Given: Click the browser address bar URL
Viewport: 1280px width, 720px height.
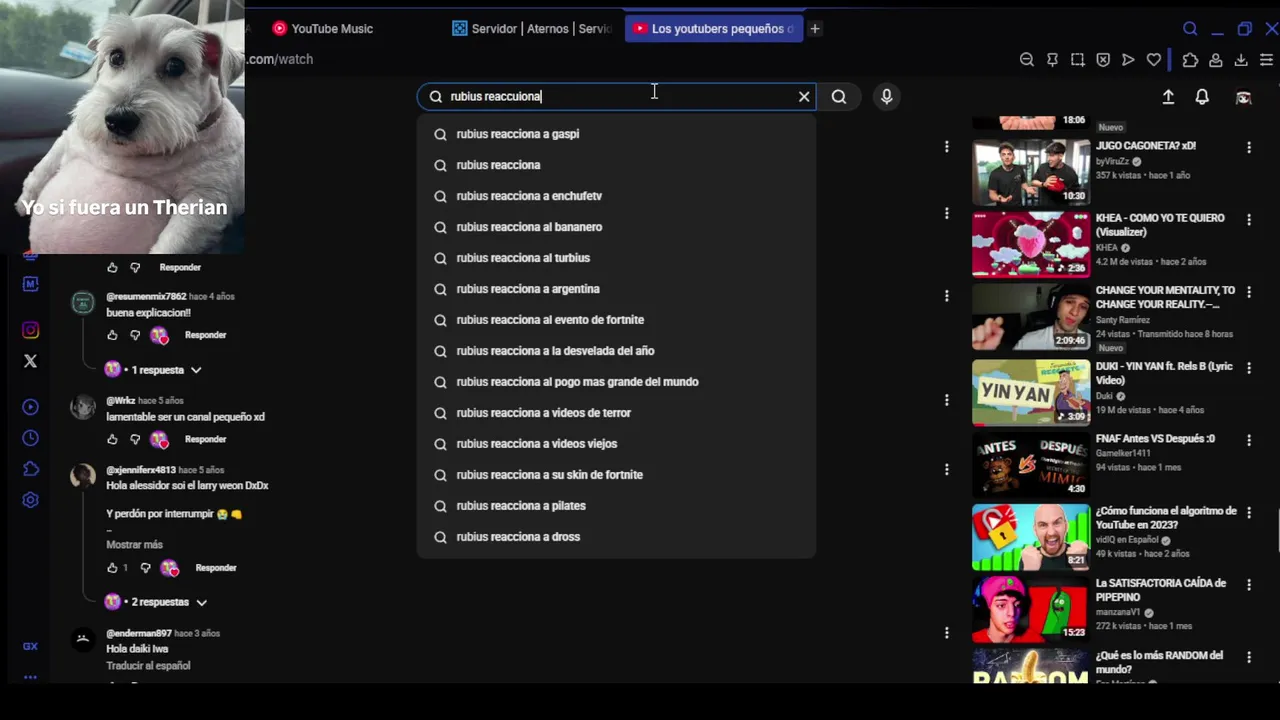Looking at the screenshot, I should click(x=280, y=60).
